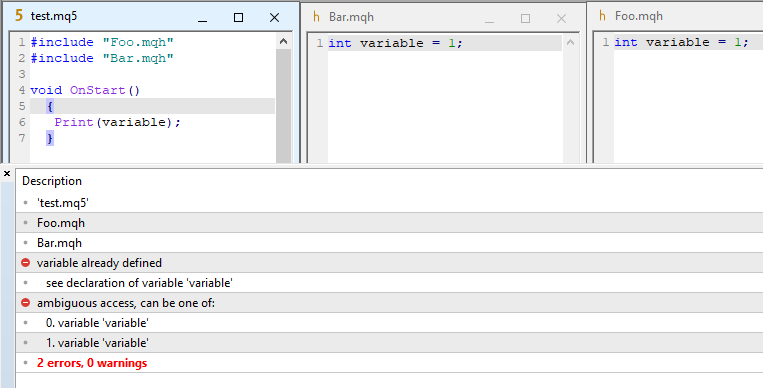This screenshot has height=388, width=763.
Task: Click red error icon for 'variable already defined'
Action: [x=26, y=263]
